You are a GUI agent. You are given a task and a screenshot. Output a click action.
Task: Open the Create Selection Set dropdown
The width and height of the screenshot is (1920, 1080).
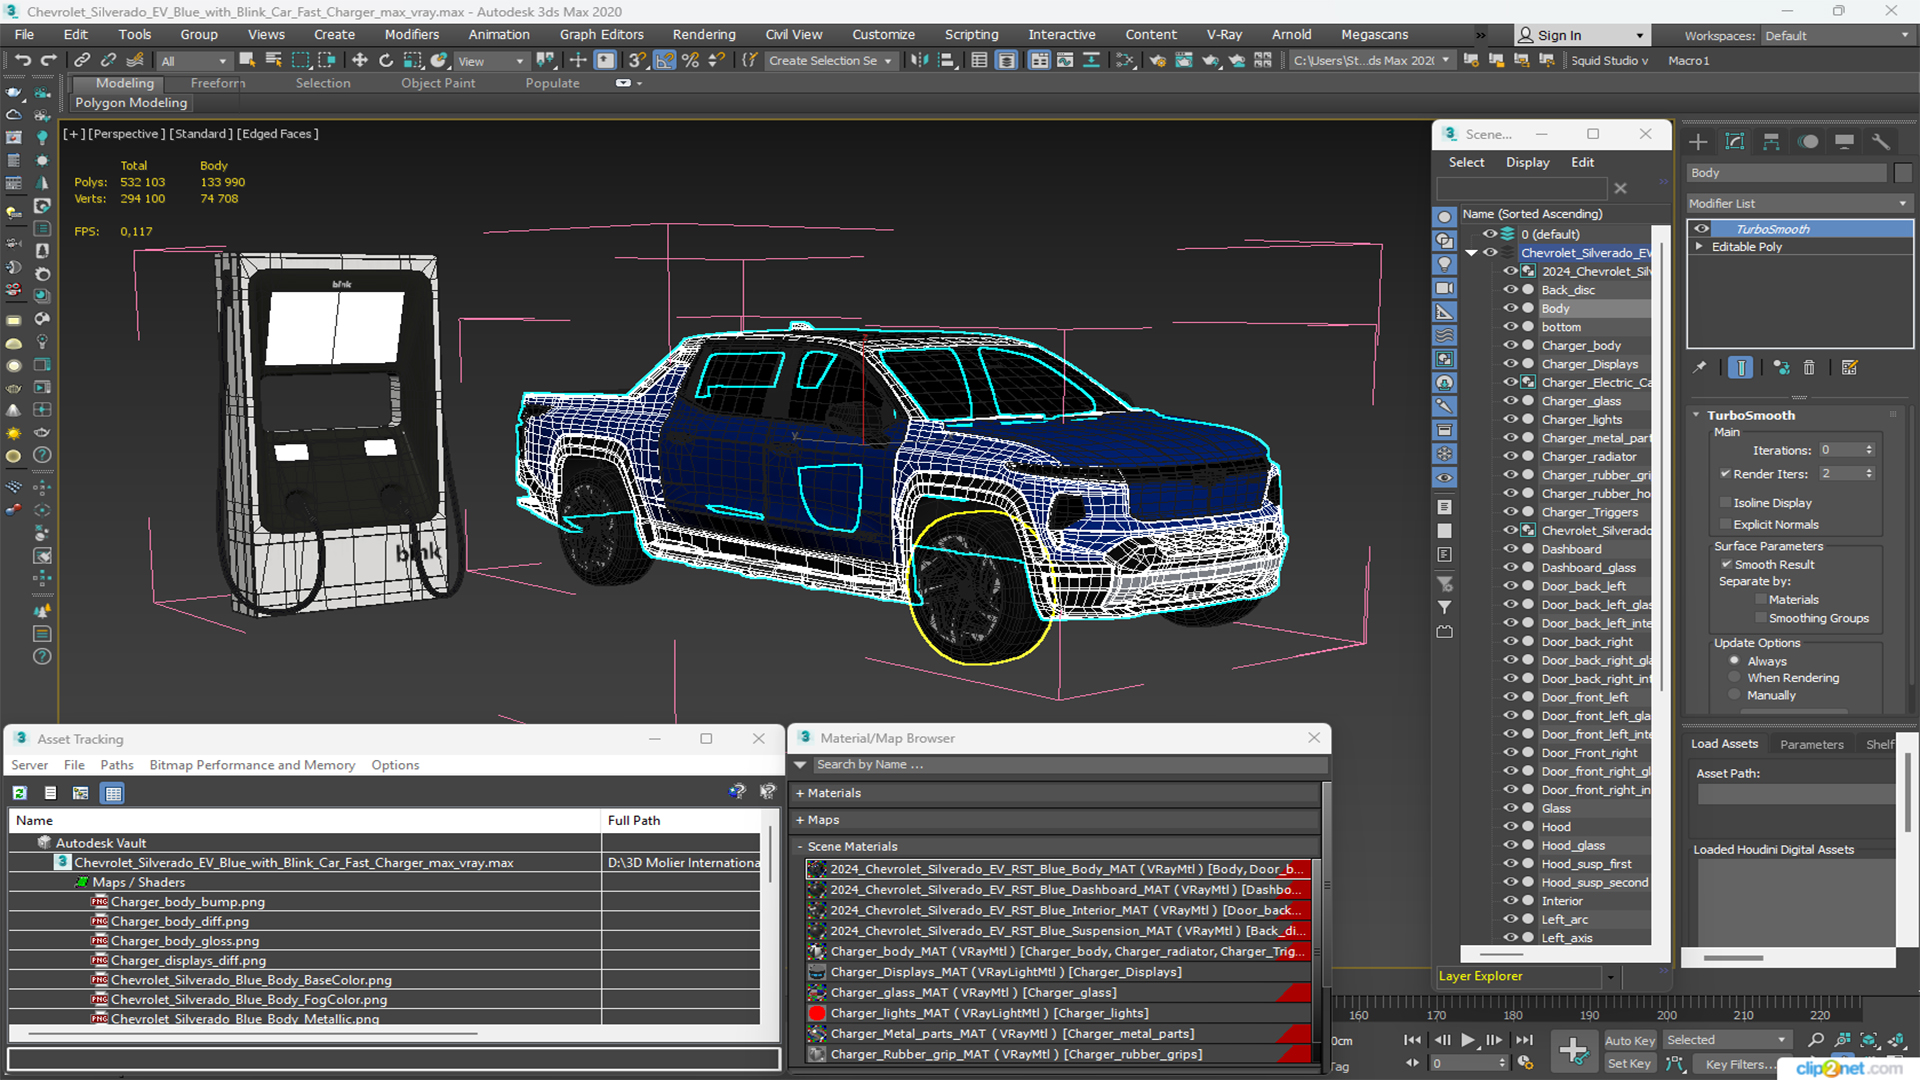pyautogui.click(x=829, y=61)
